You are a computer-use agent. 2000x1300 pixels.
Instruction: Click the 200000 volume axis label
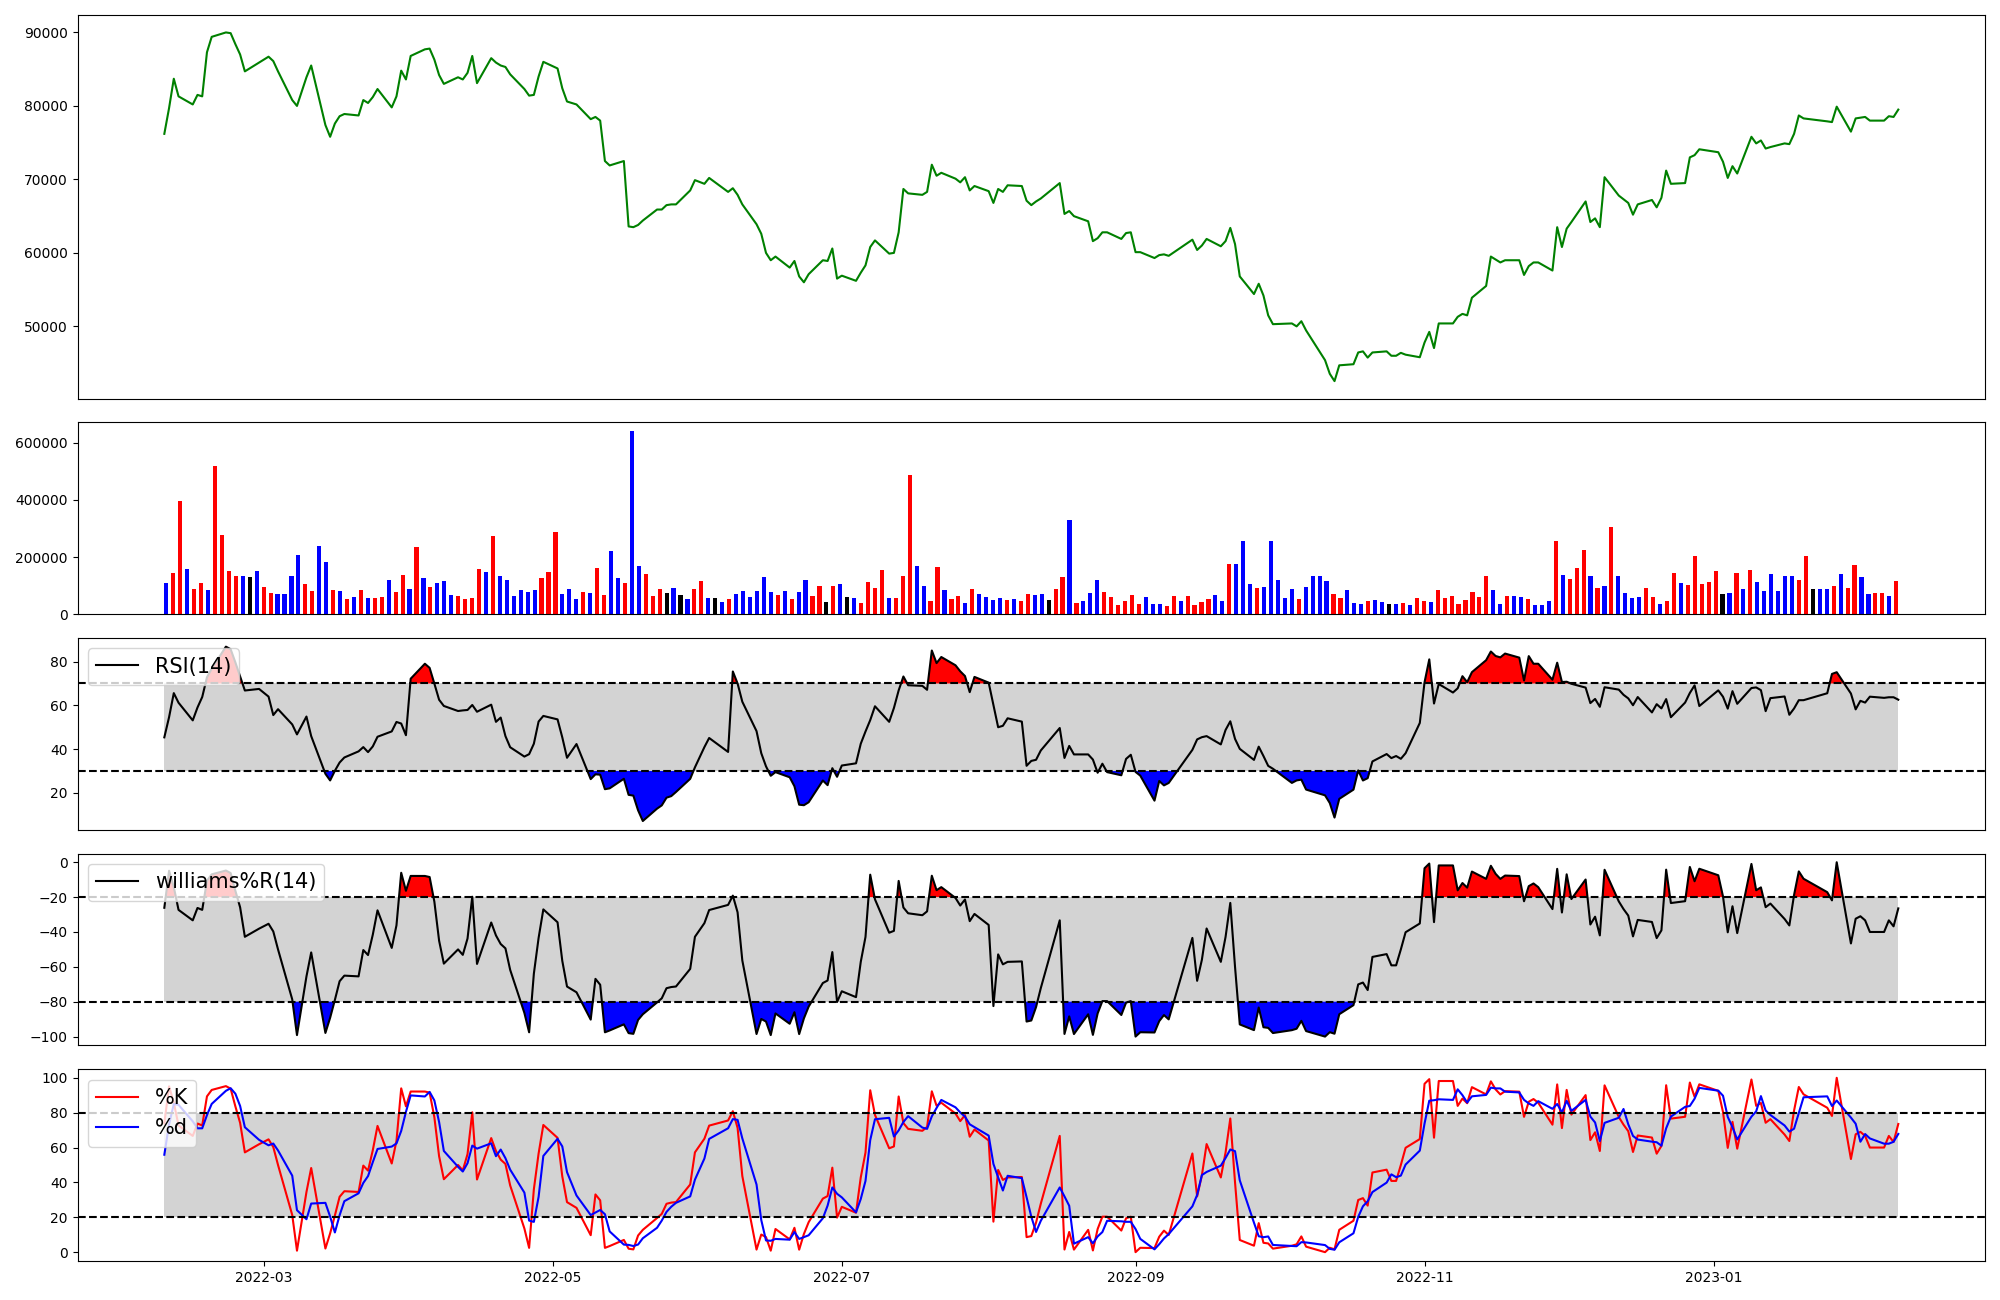pyautogui.click(x=42, y=558)
